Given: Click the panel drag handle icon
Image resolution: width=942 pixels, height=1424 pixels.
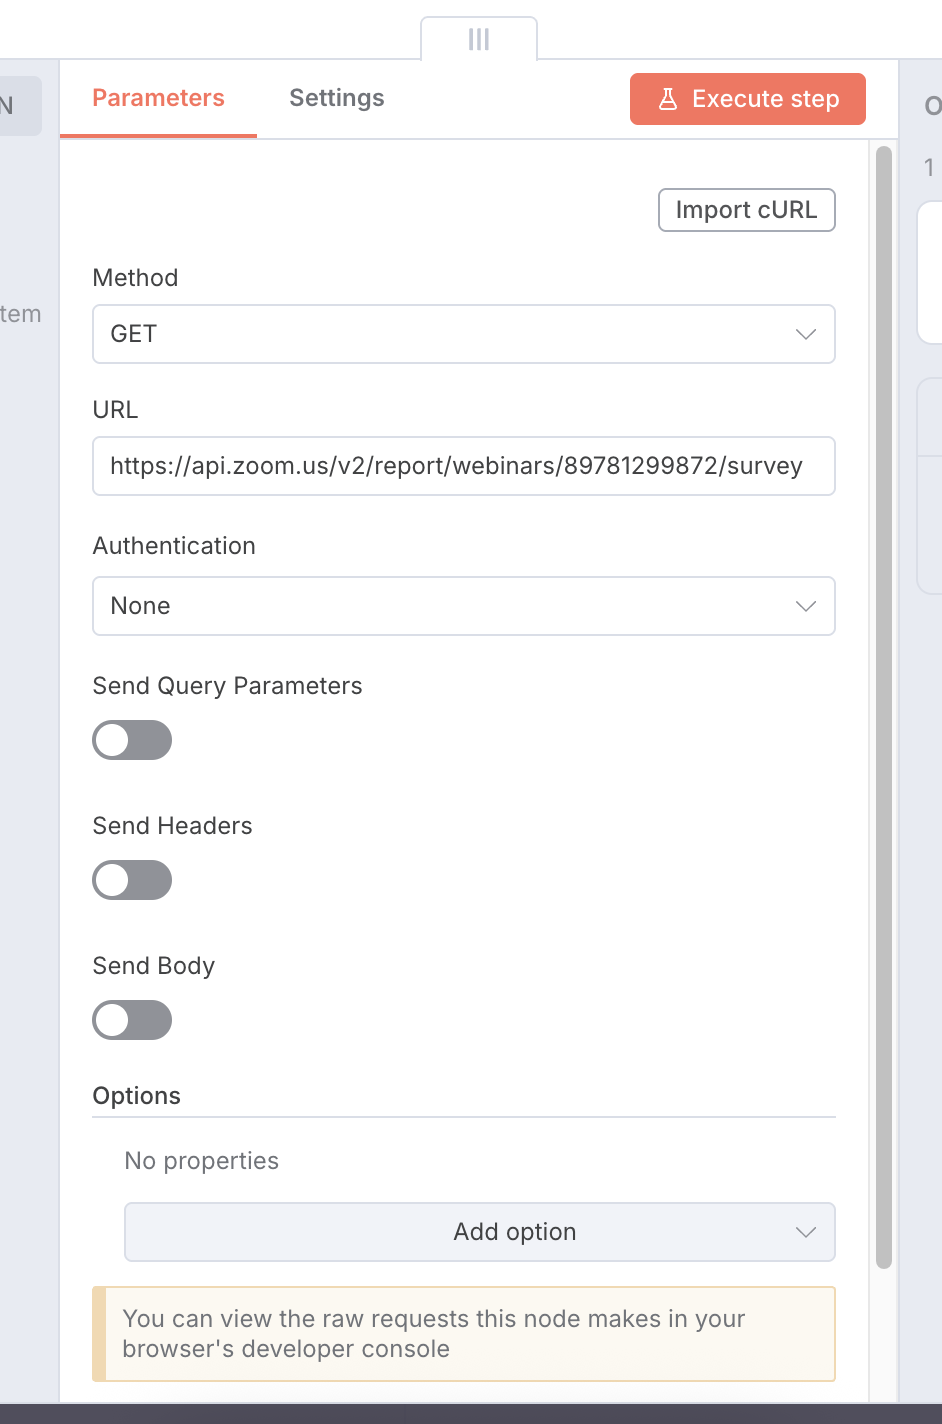Looking at the screenshot, I should tap(479, 39).
